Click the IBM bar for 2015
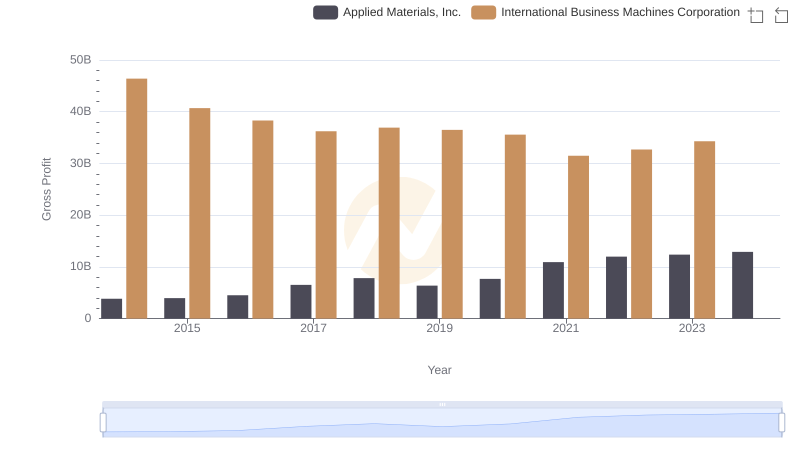Viewport: 800px width, 461px height. [199, 213]
